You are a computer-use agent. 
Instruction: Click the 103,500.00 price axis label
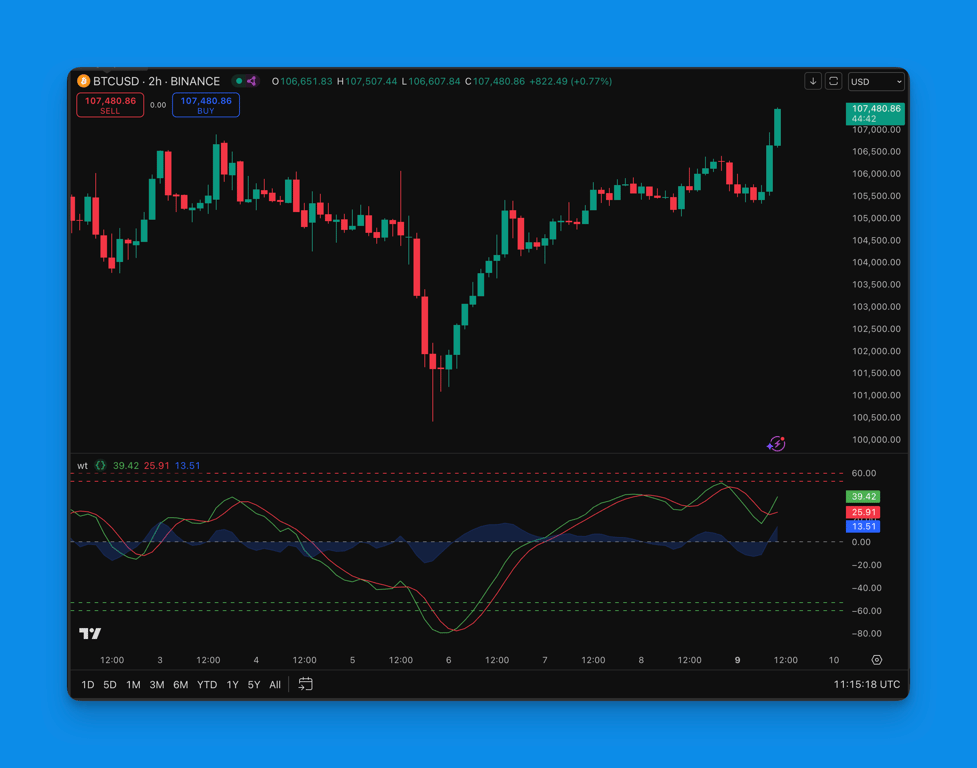[876, 285]
